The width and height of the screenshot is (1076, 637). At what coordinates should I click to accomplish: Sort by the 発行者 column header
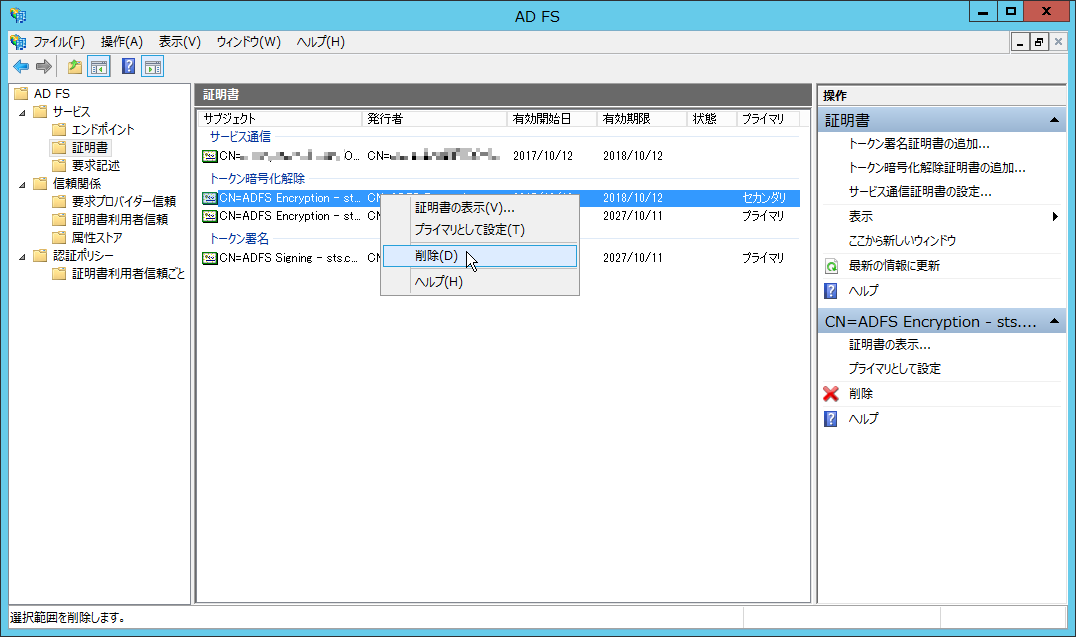click(434, 119)
